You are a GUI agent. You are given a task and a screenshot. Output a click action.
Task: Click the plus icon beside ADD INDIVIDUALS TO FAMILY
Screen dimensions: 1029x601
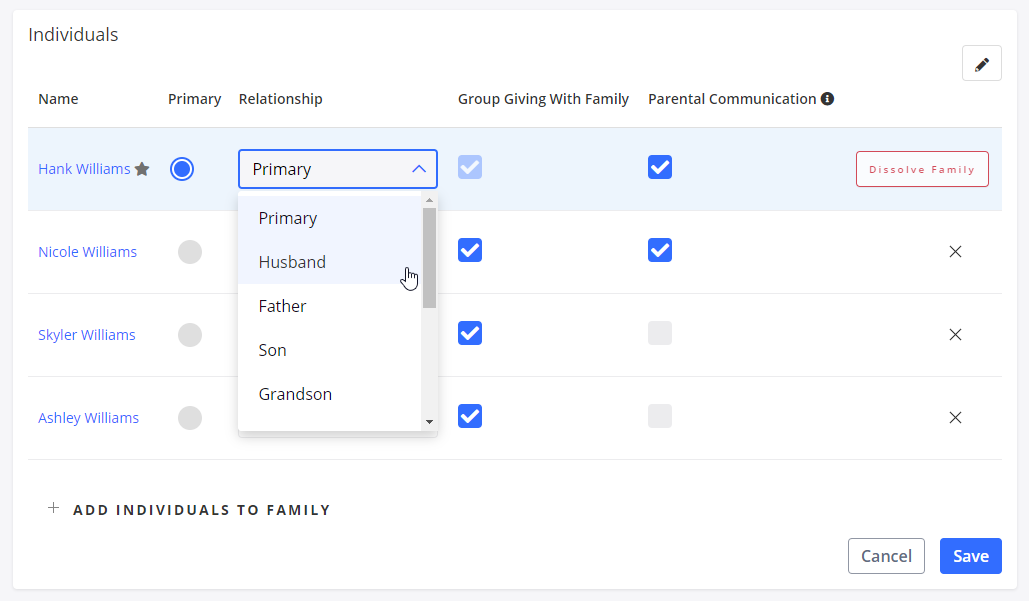[53, 508]
